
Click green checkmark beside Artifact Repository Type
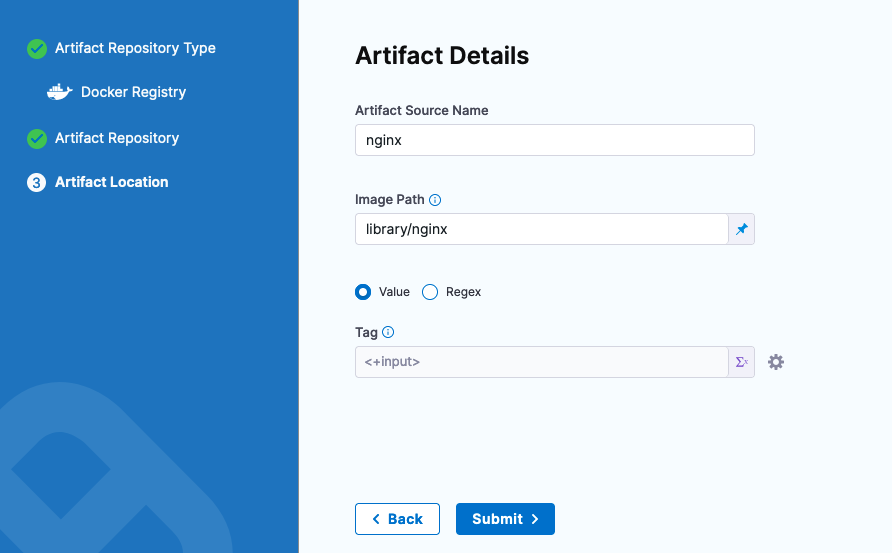37,49
